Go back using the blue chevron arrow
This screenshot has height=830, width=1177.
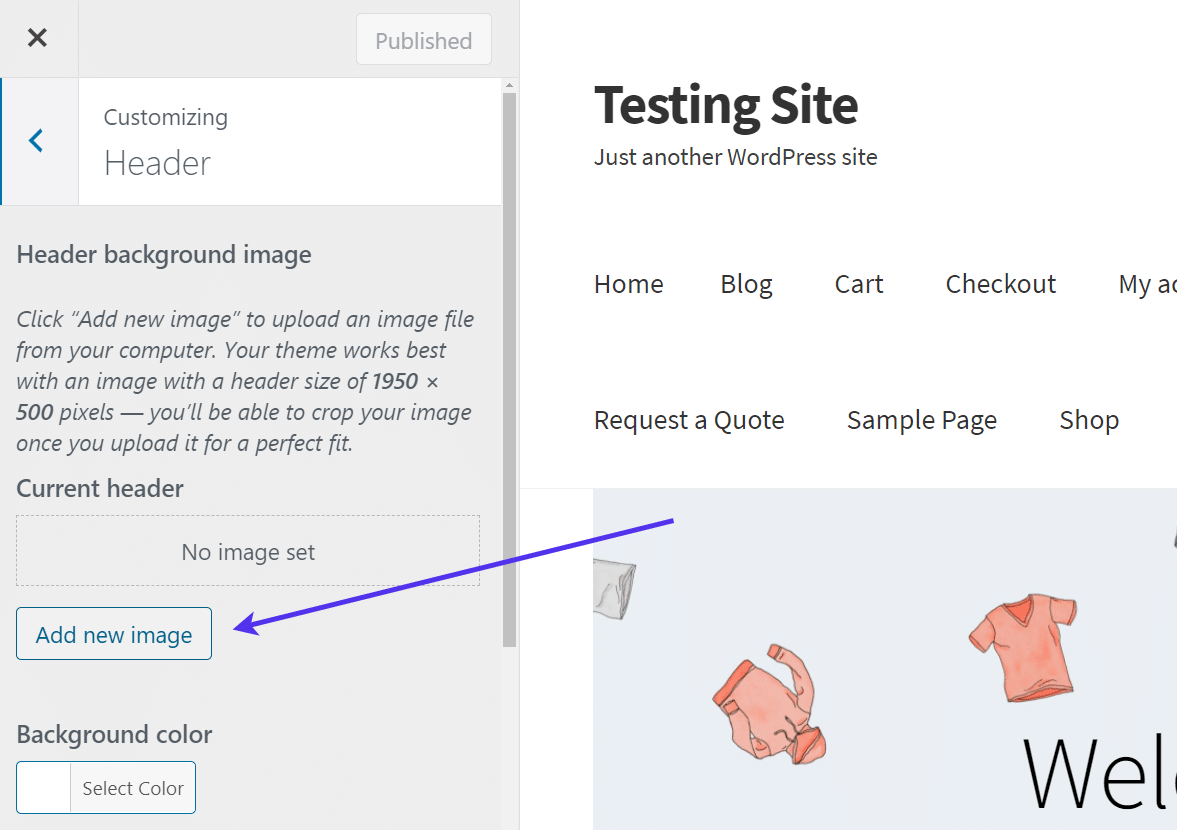pos(37,140)
